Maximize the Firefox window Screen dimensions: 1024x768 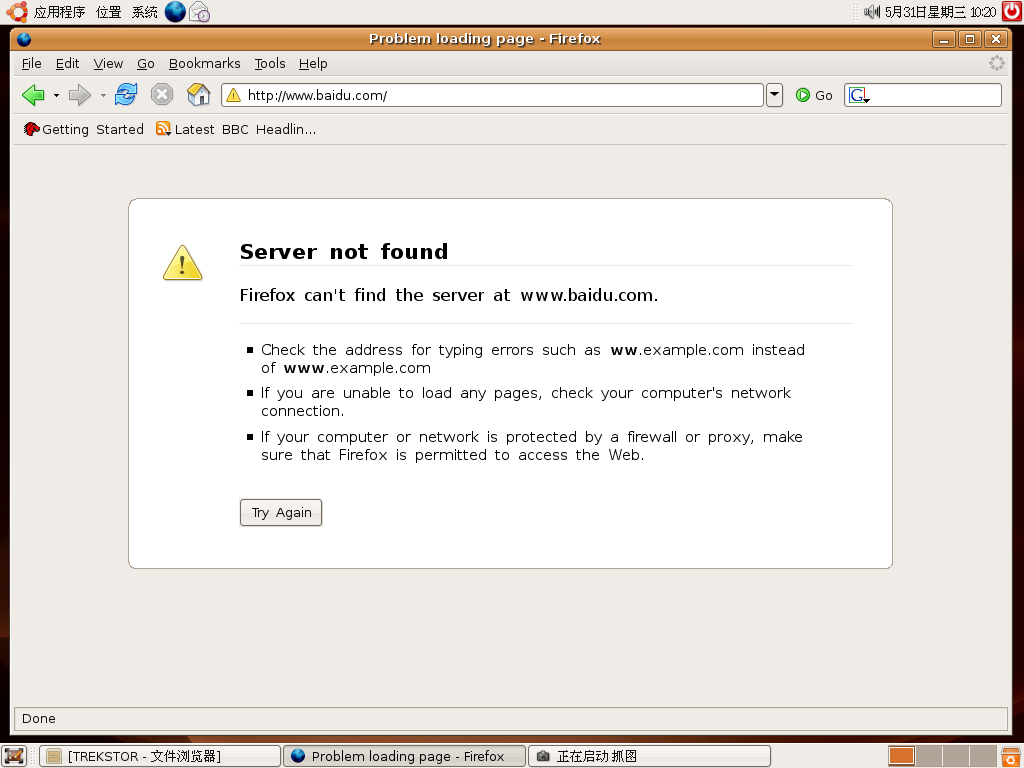tap(970, 39)
